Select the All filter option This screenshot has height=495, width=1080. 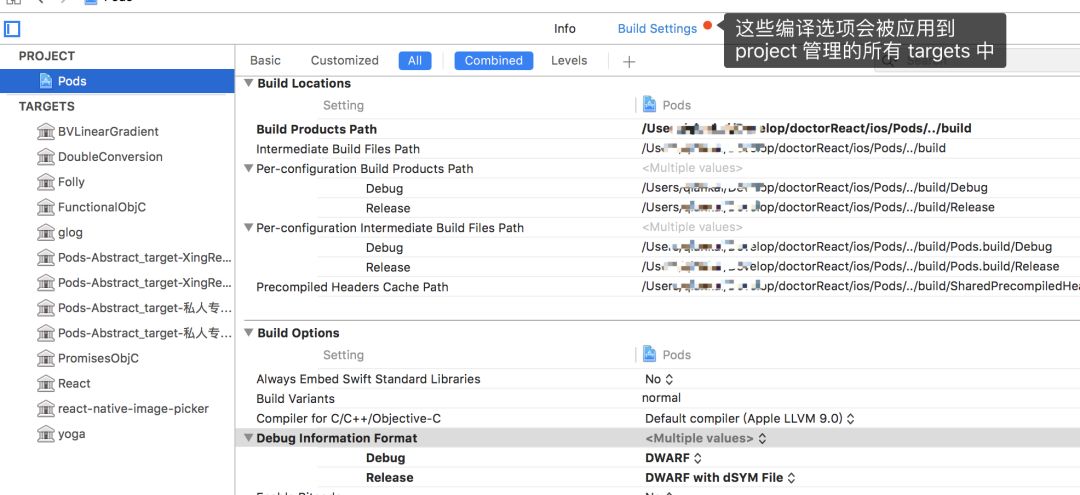point(414,61)
